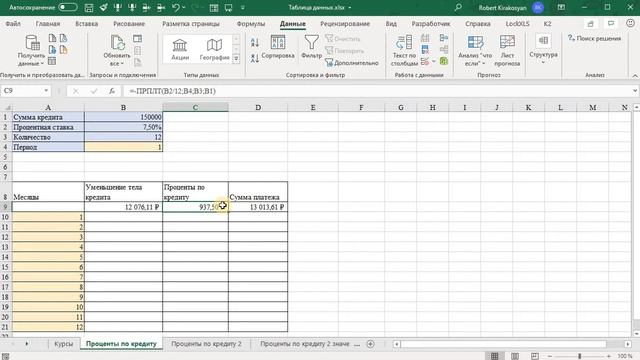Click the Save icon in title bar

89,7
